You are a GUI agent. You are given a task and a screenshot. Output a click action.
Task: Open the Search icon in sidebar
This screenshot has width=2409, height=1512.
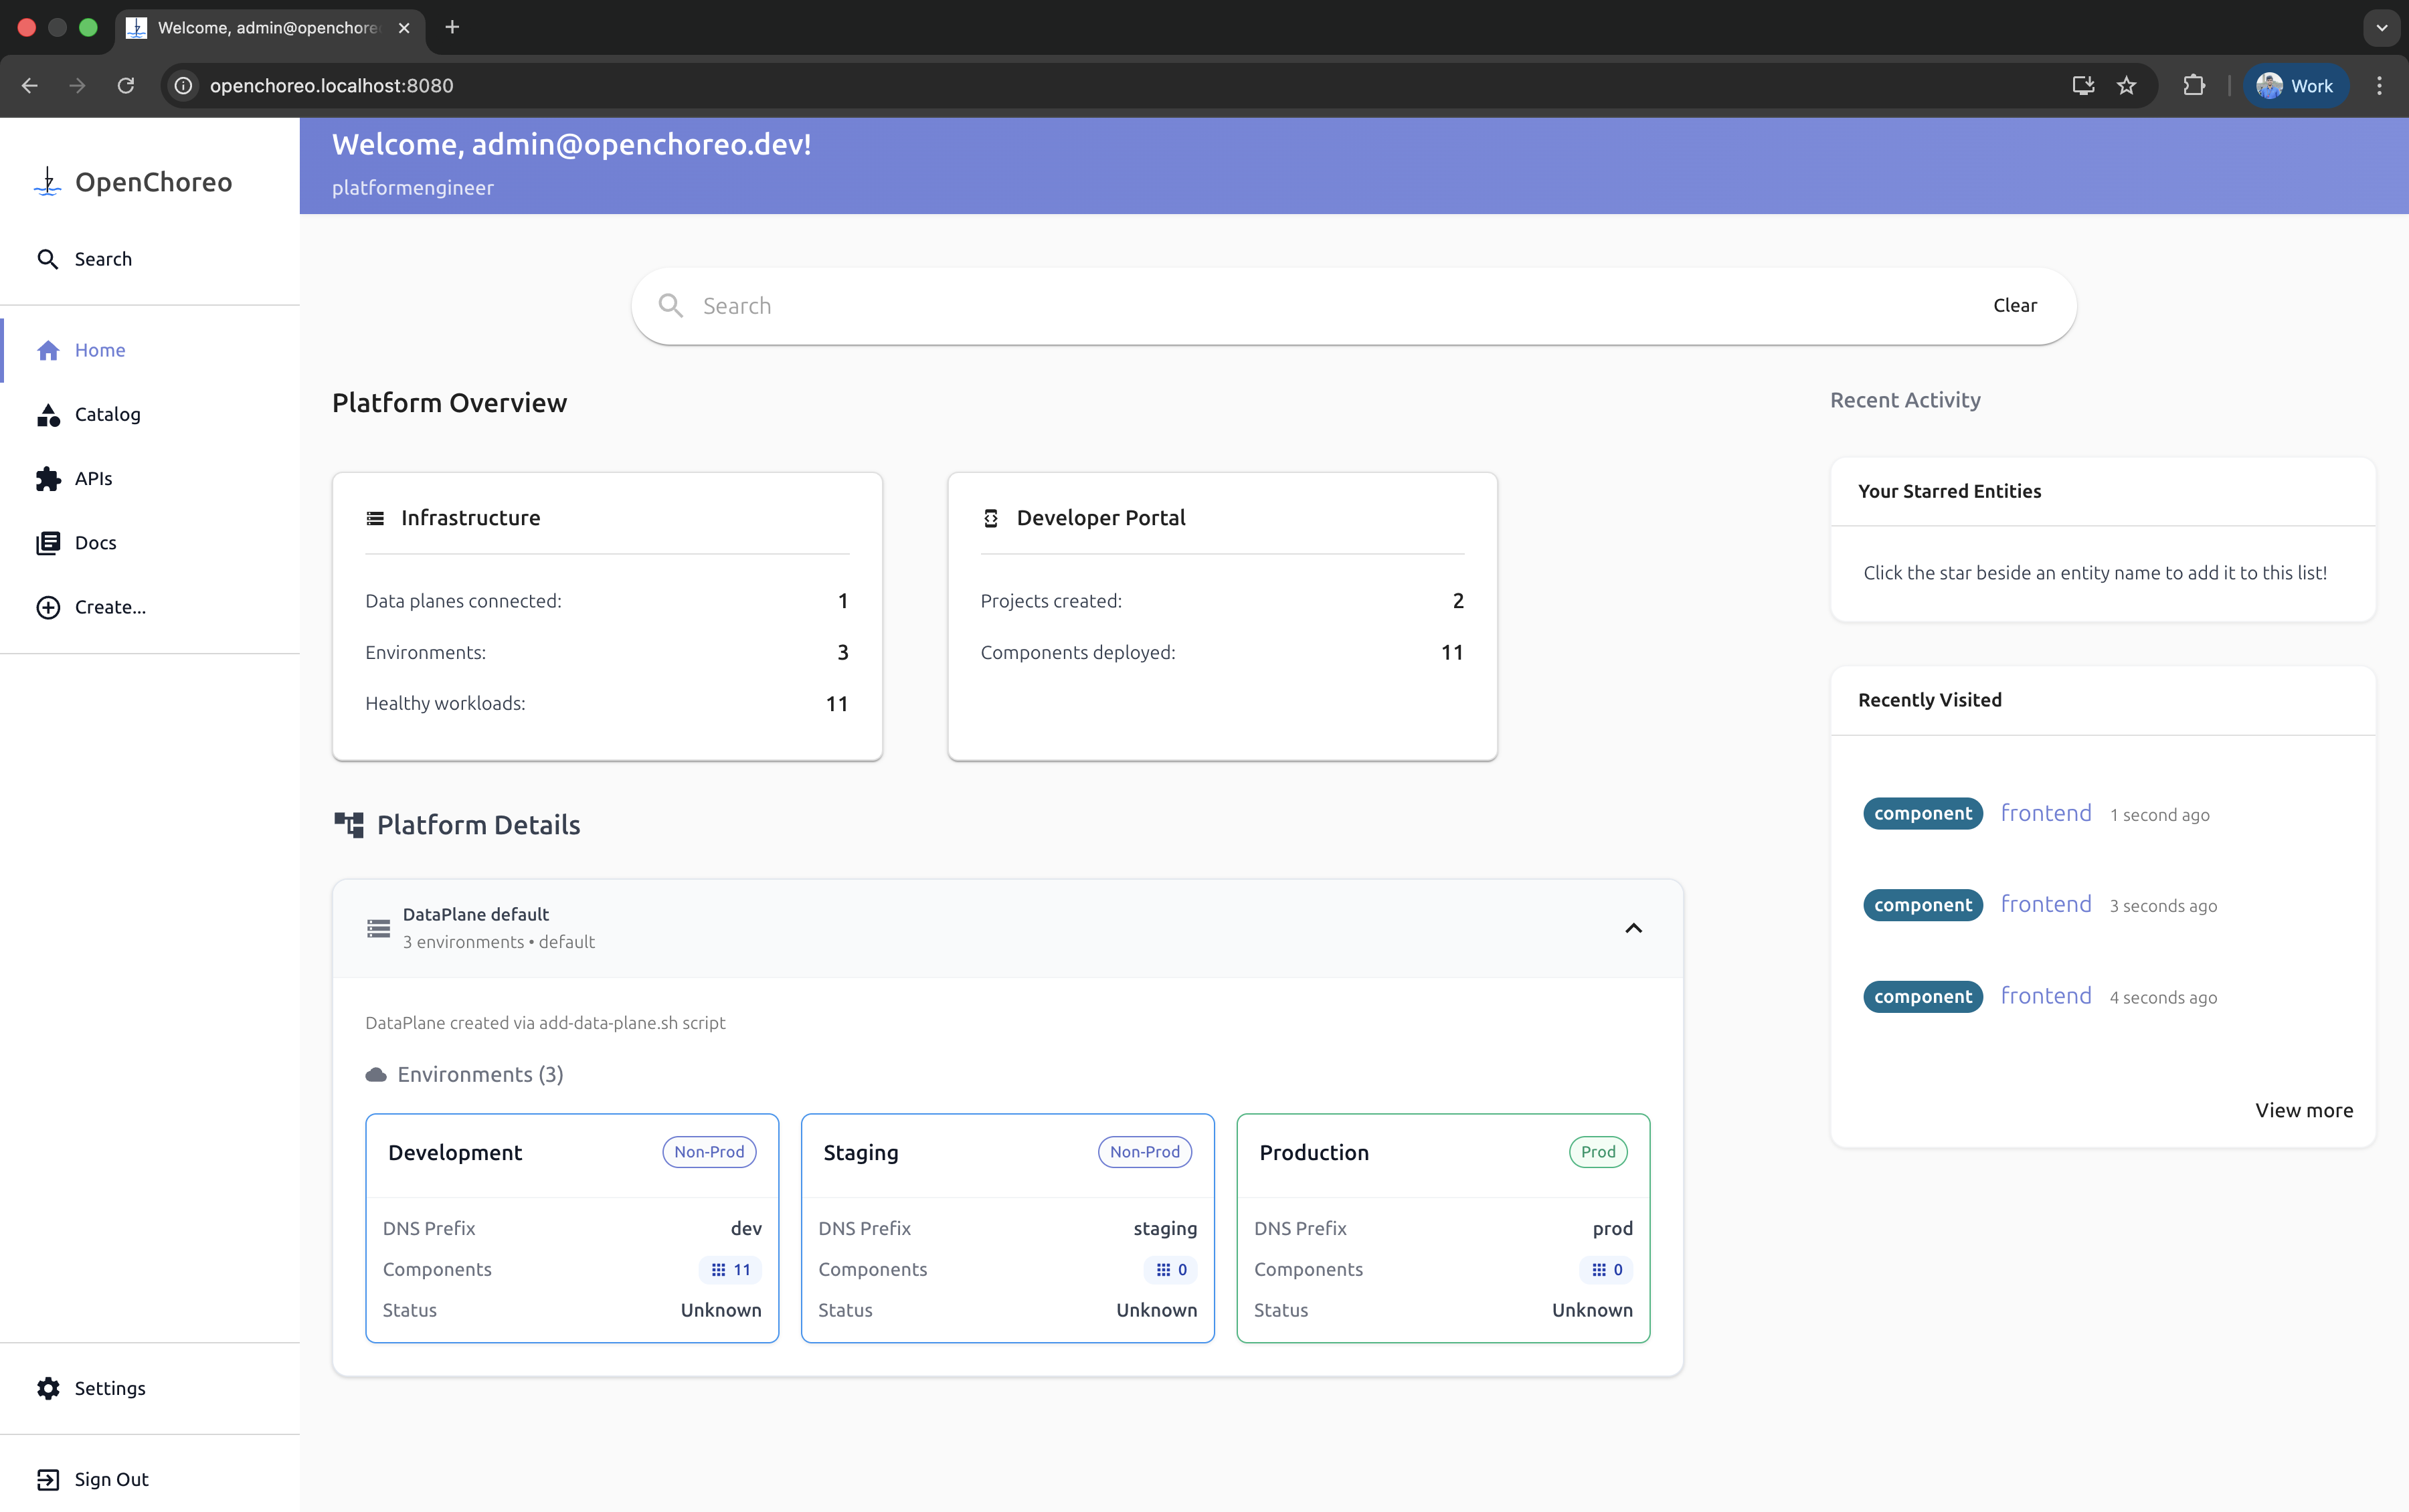[48, 258]
